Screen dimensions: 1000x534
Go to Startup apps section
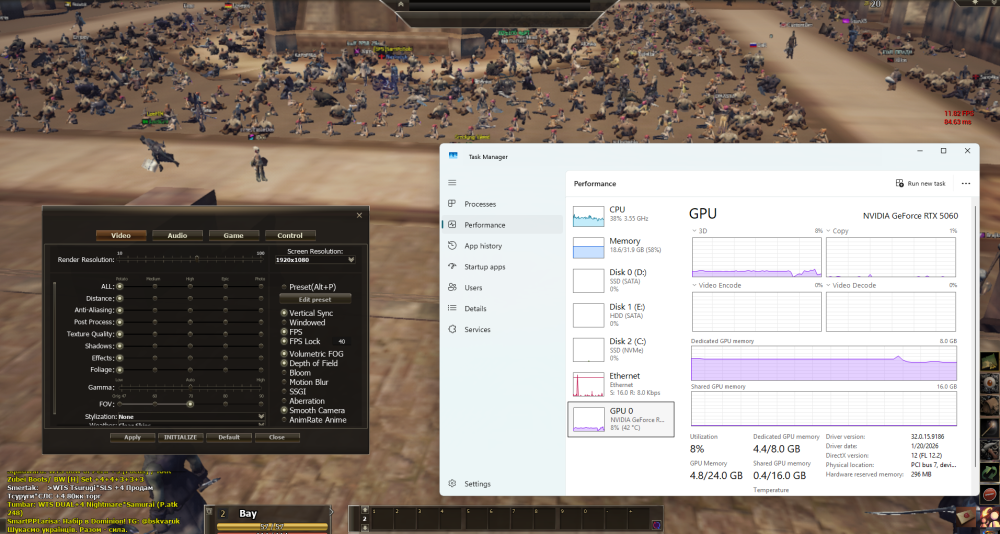[484, 267]
